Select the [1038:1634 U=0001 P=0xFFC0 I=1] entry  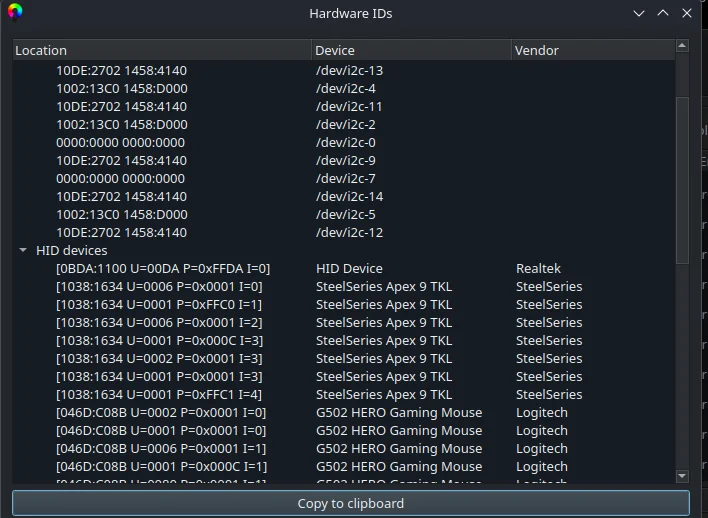(159, 305)
